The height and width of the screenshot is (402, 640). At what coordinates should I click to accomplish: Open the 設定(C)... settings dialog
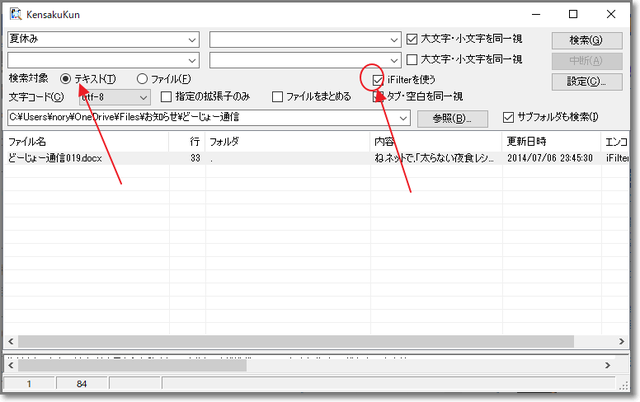579,80
